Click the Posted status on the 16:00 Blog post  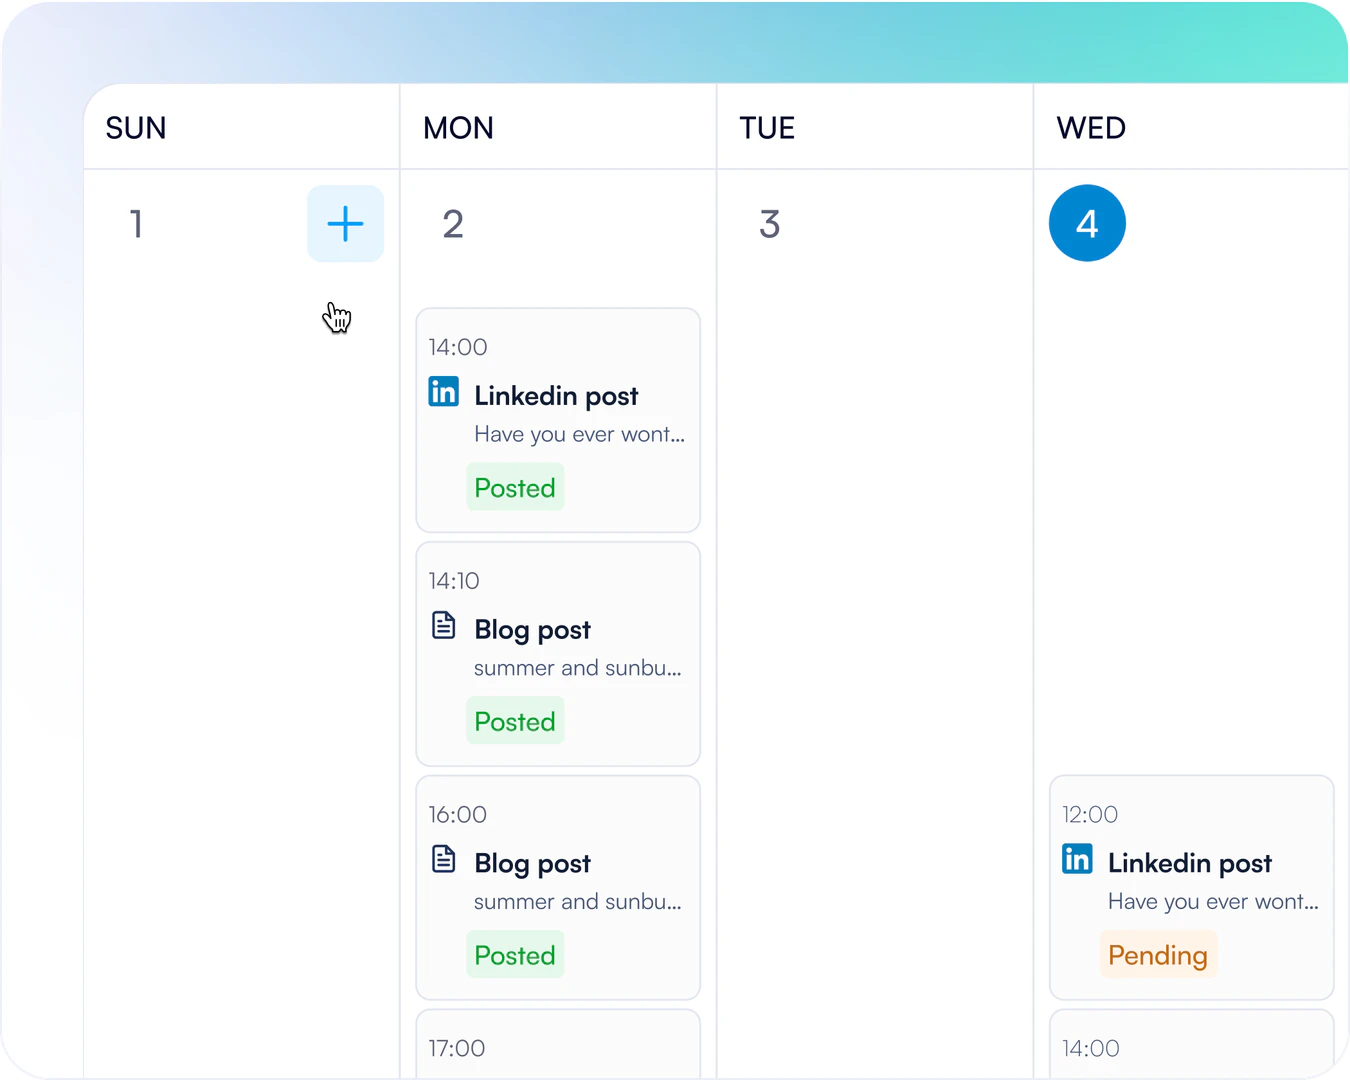click(x=515, y=954)
